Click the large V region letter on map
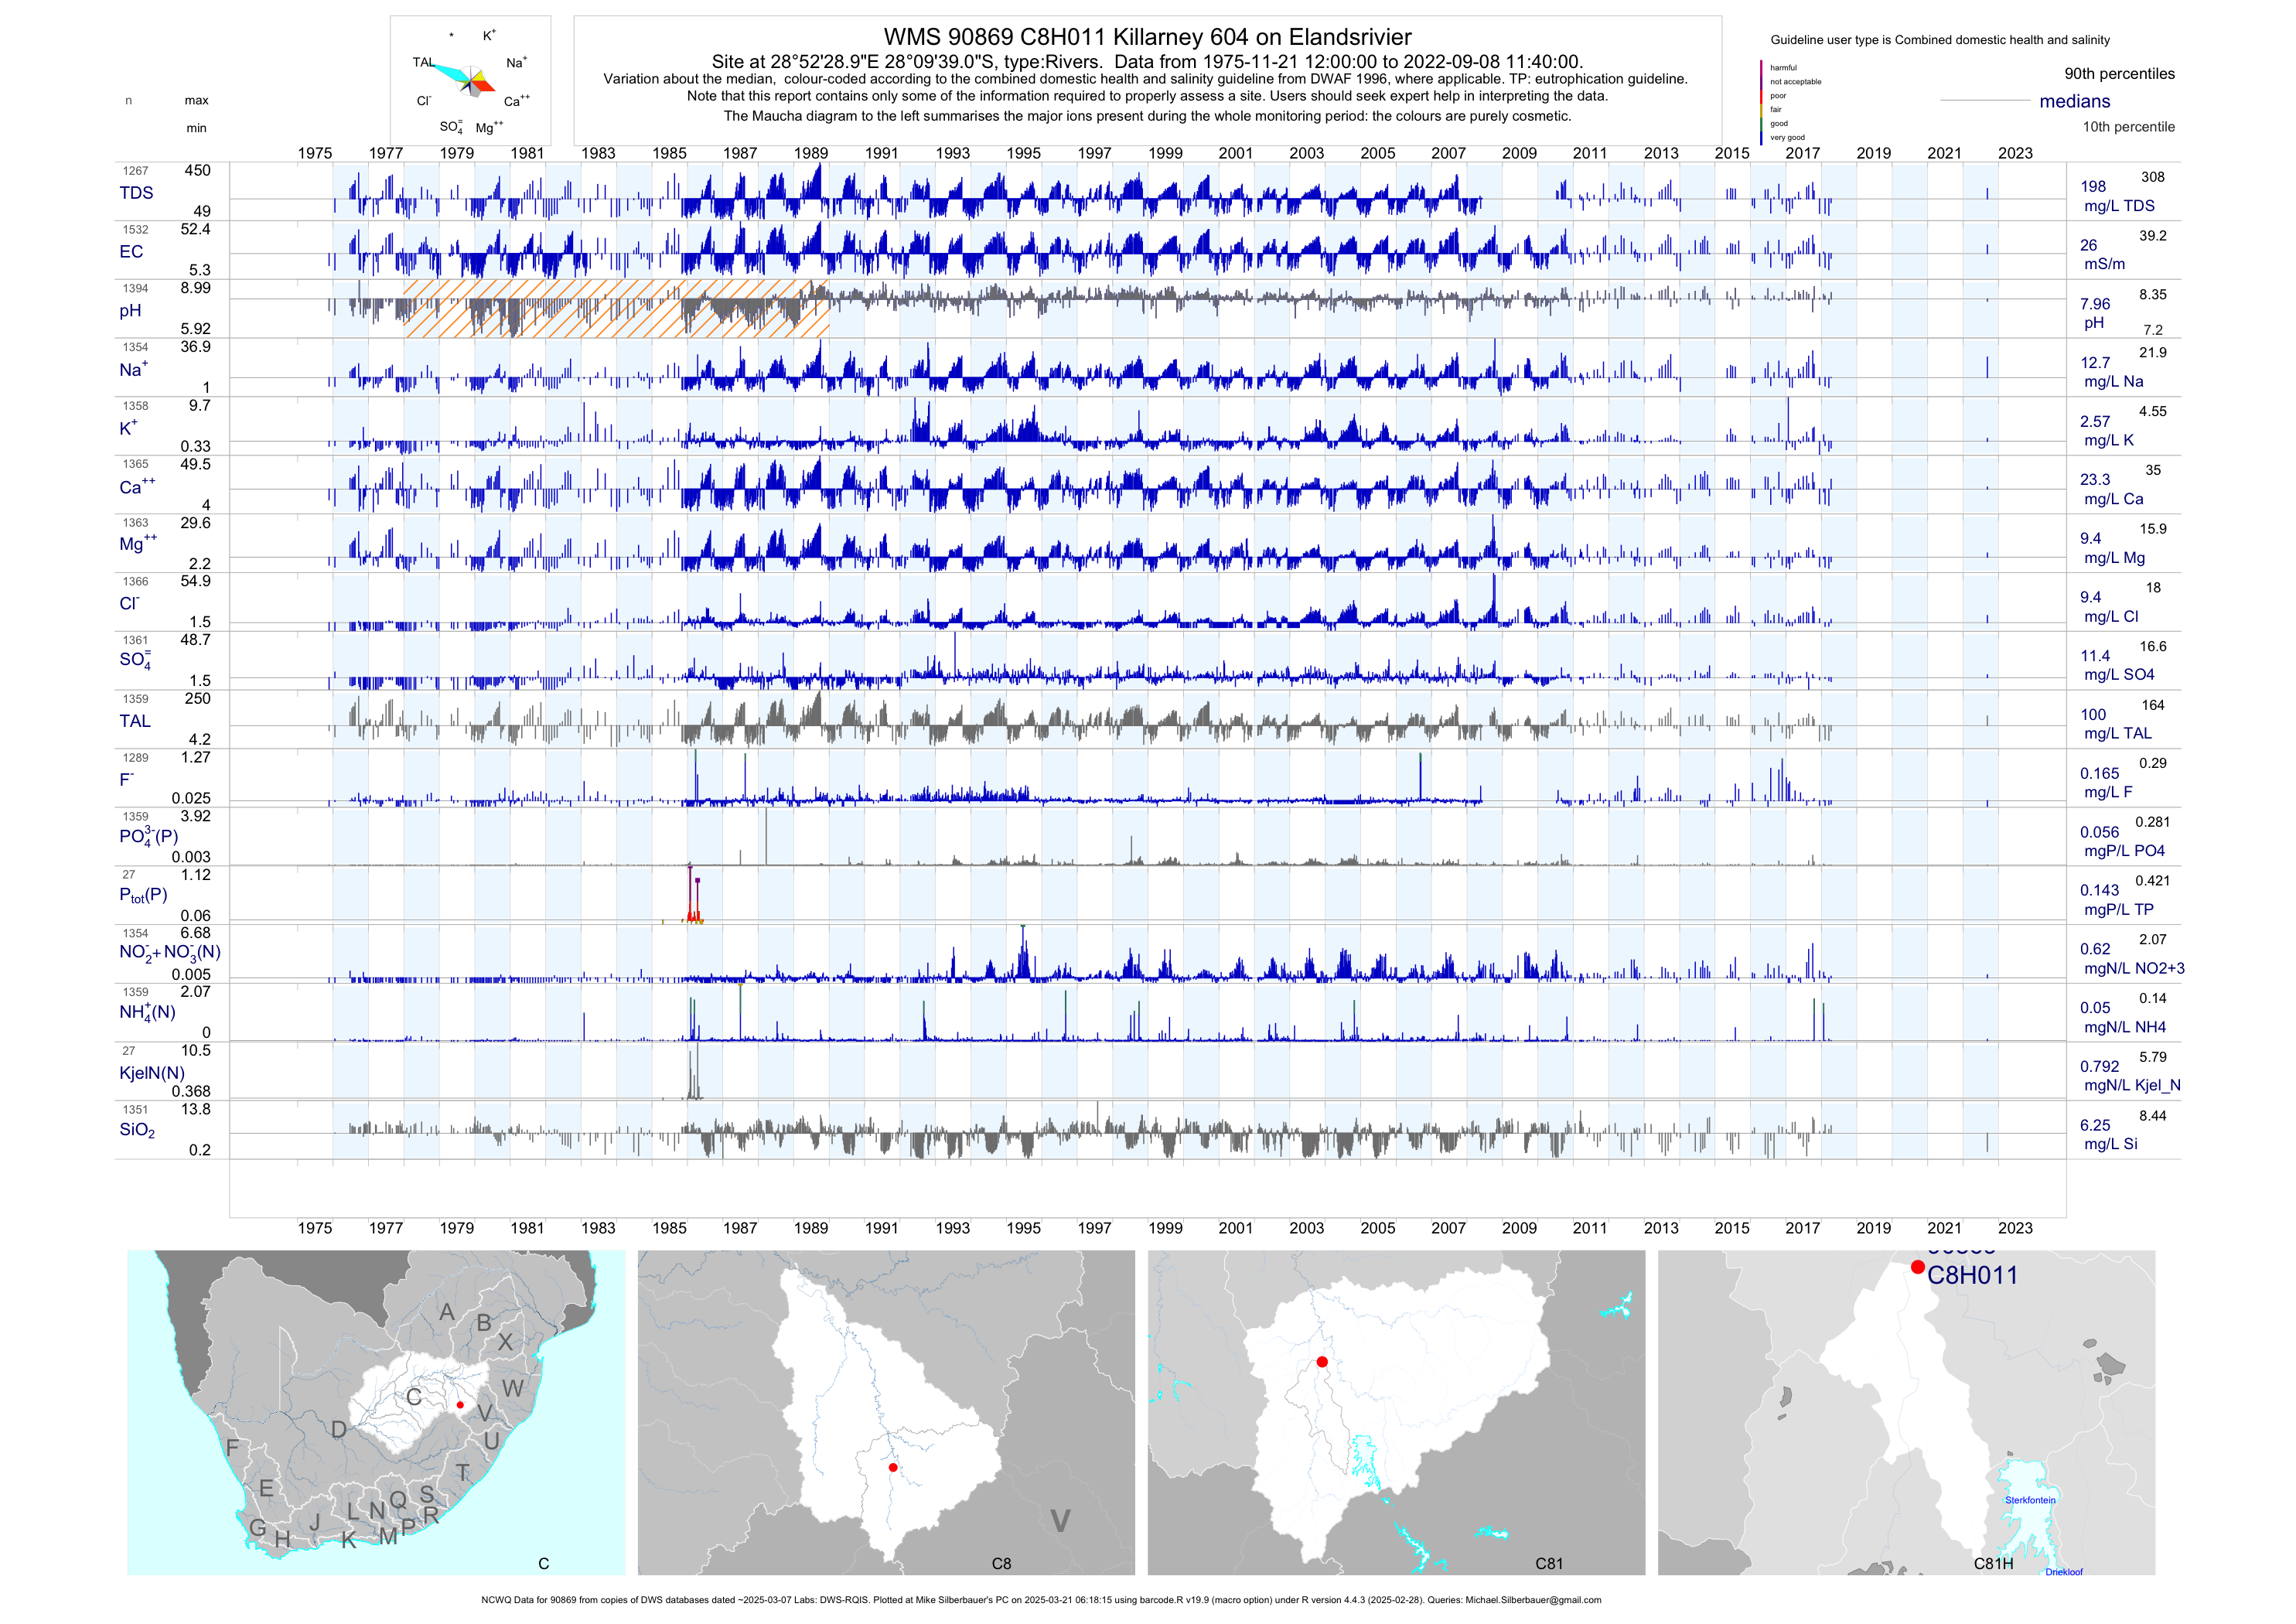 (1060, 1521)
